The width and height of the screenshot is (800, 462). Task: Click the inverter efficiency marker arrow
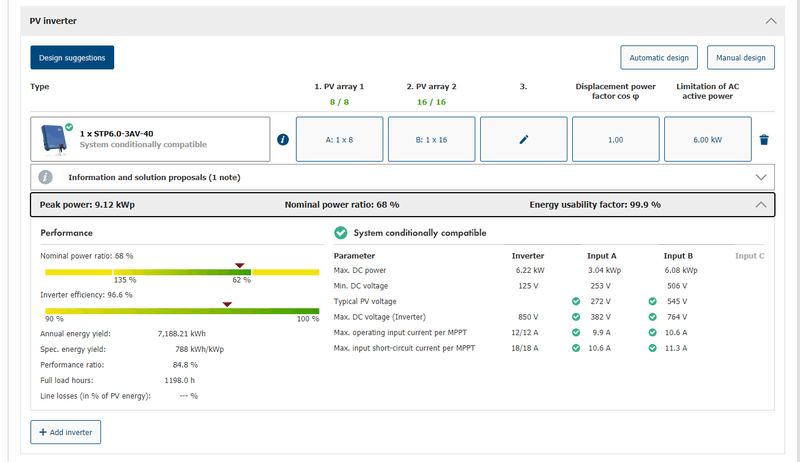pos(227,304)
